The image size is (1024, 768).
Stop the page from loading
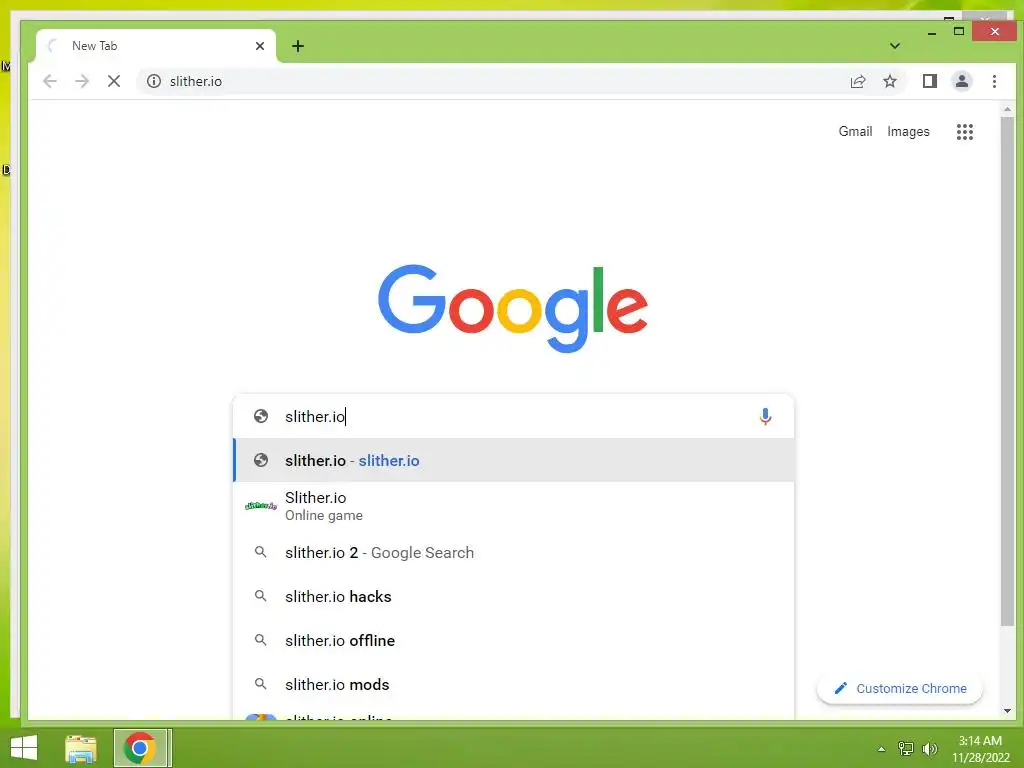click(x=114, y=81)
